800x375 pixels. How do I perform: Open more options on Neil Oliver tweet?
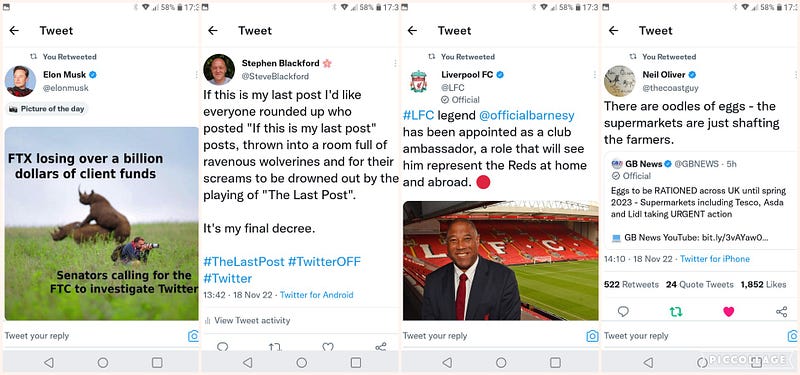click(x=795, y=75)
